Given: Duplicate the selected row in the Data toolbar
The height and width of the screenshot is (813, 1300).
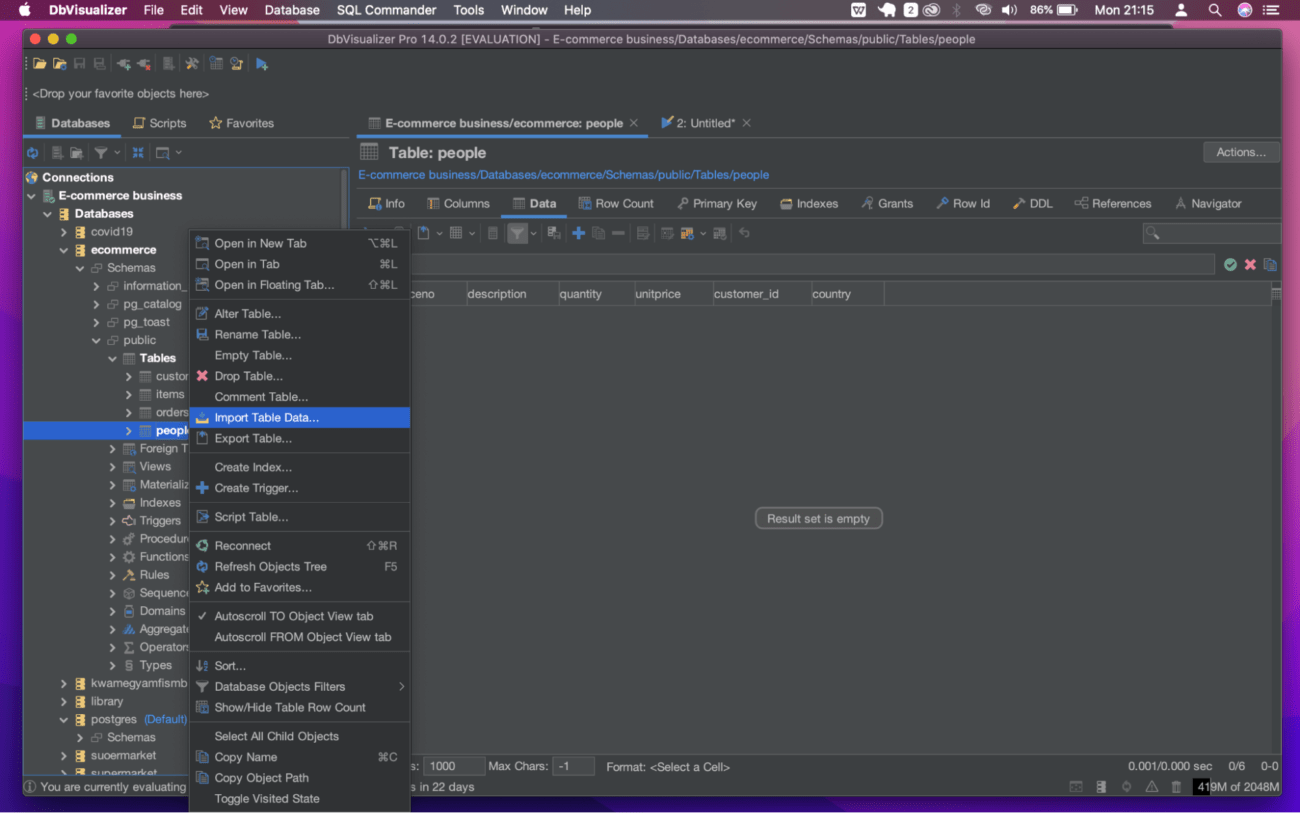Looking at the screenshot, I should click(598, 232).
